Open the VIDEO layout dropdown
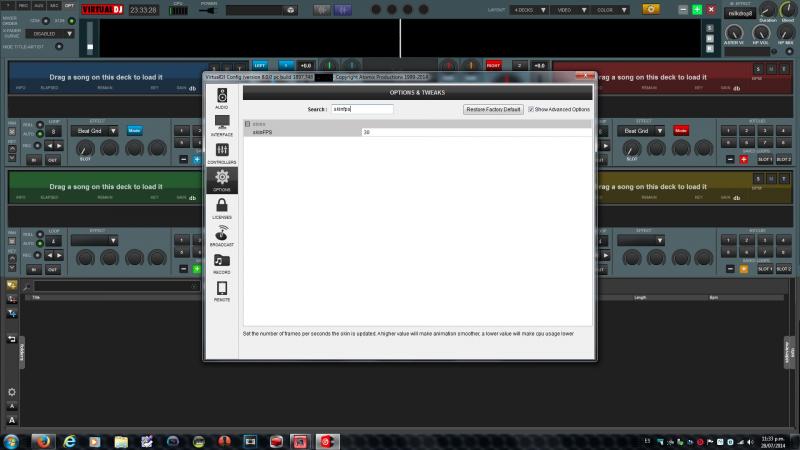The image size is (800, 450). tap(570, 10)
